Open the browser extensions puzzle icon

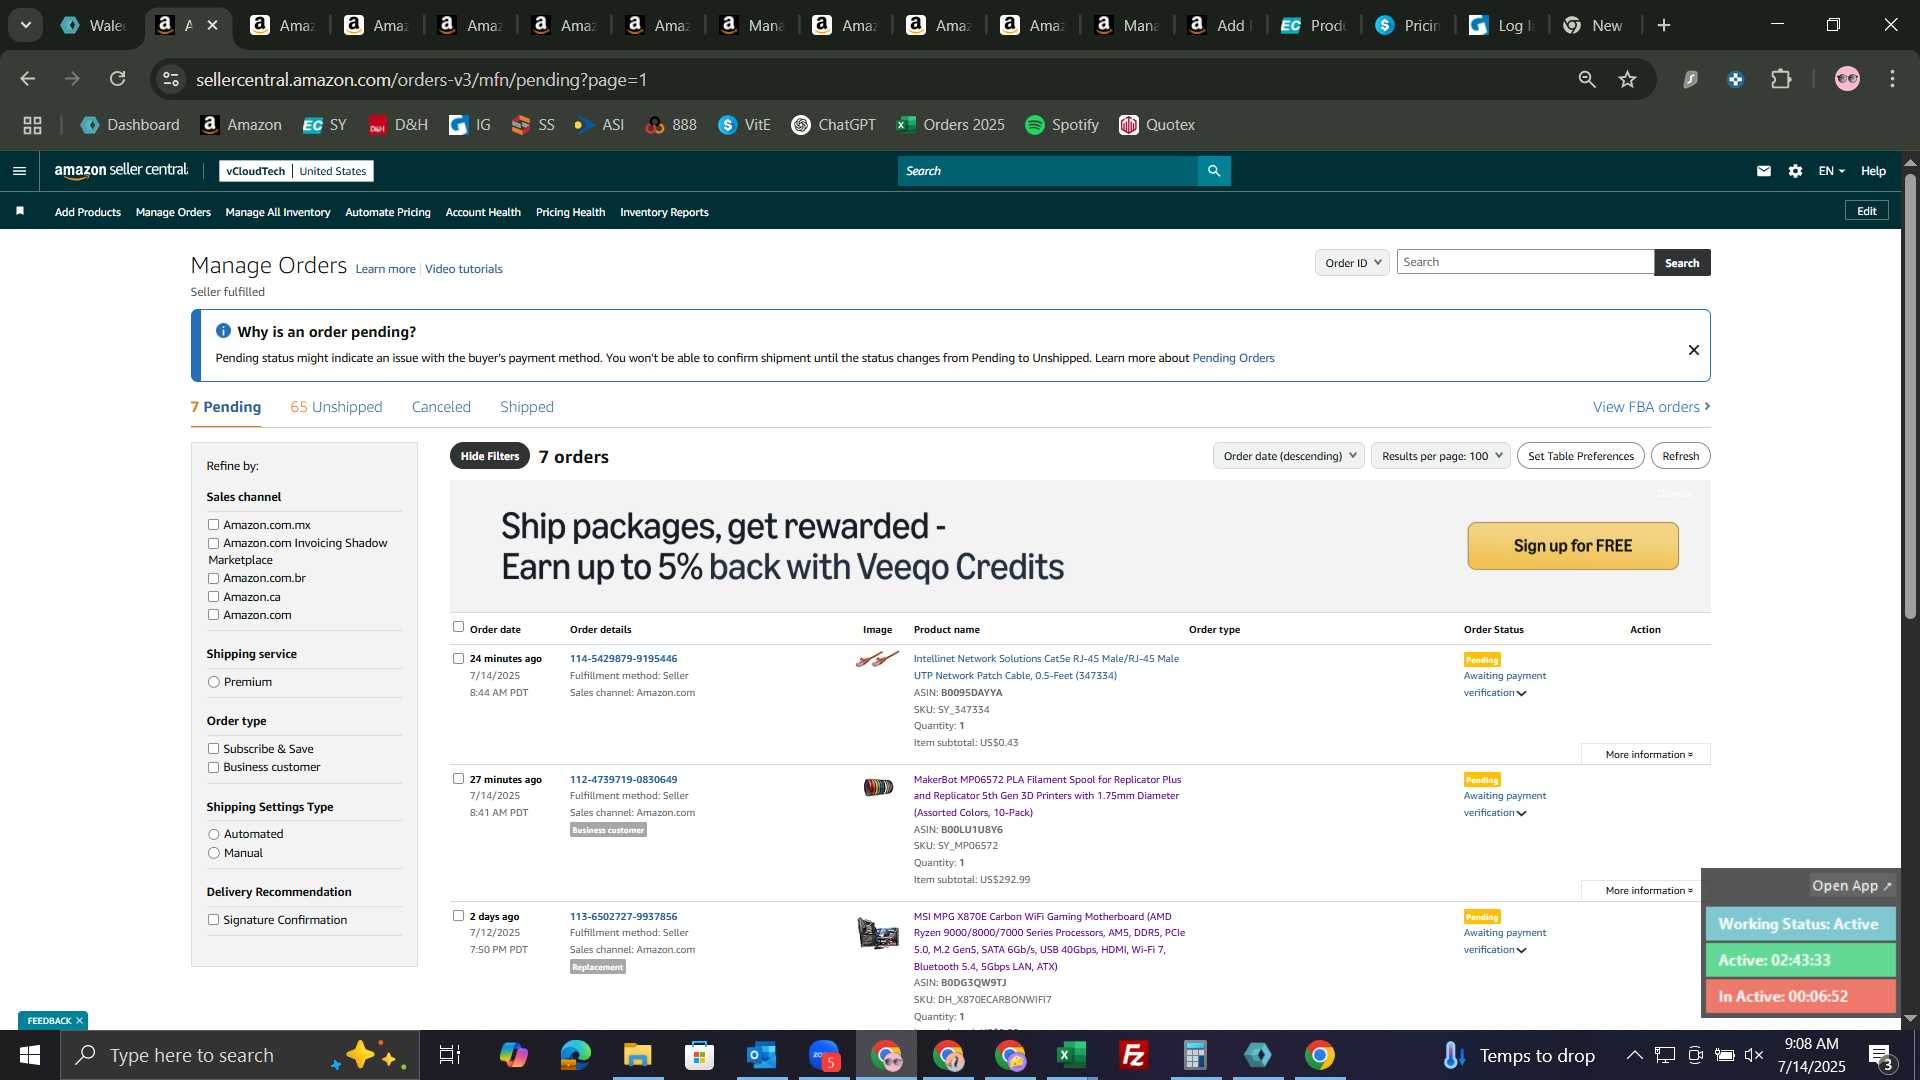pos(1781,79)
